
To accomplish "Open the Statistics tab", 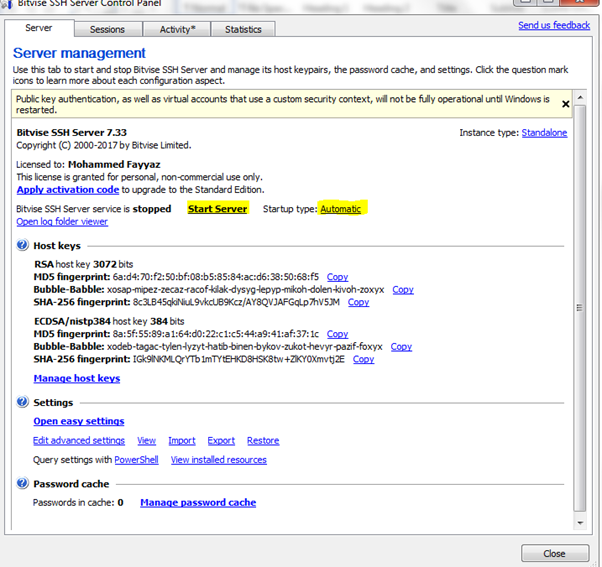I will [x=243, y=30].
